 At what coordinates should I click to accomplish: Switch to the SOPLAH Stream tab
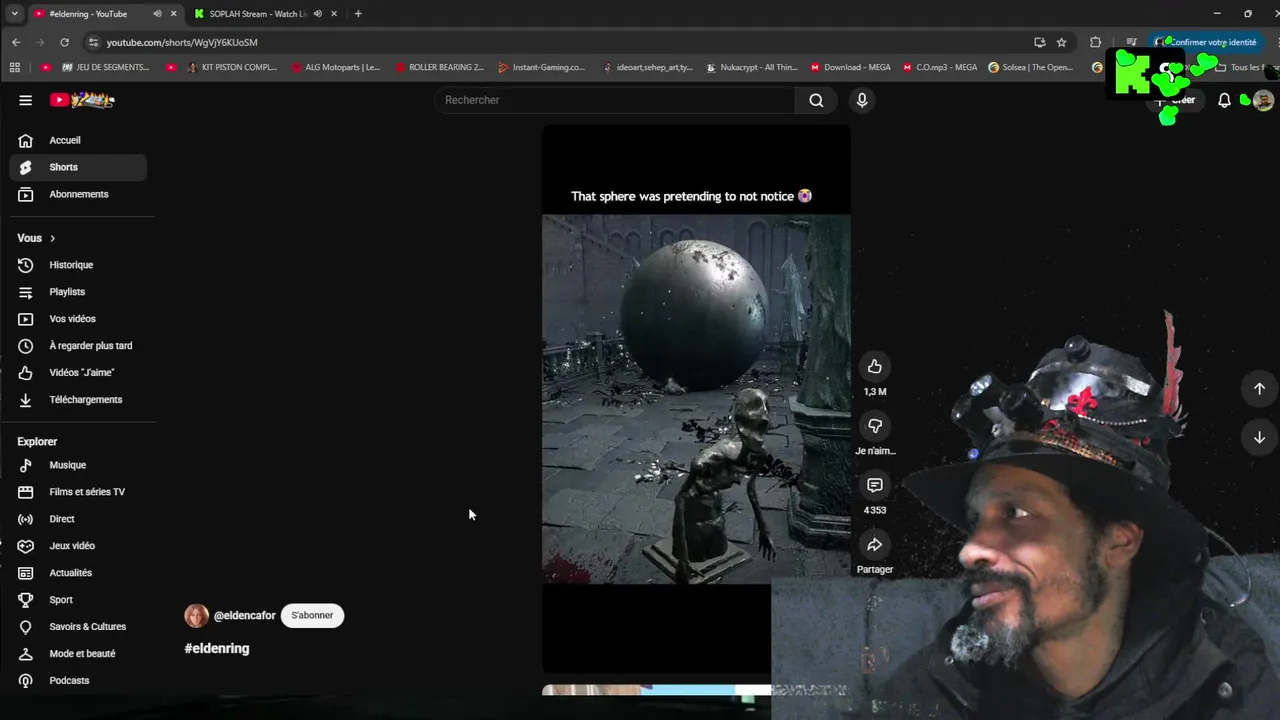click(x=258, y=14)
